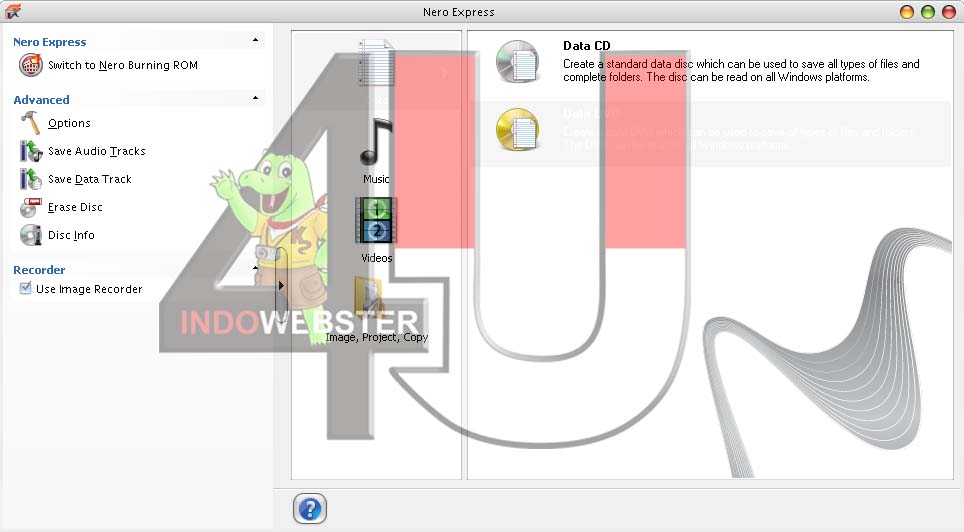Viewport: 964px width, 532px height.
Task: Click the Save Audio Tracks icon
Action: 31,151
